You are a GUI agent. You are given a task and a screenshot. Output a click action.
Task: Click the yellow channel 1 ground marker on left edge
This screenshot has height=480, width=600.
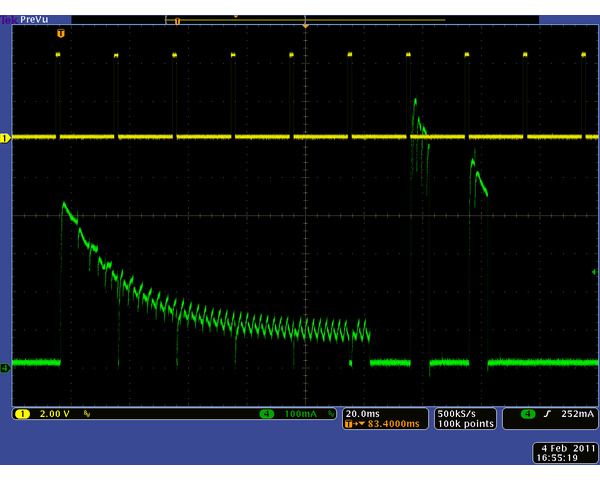(x=5, y=138)
